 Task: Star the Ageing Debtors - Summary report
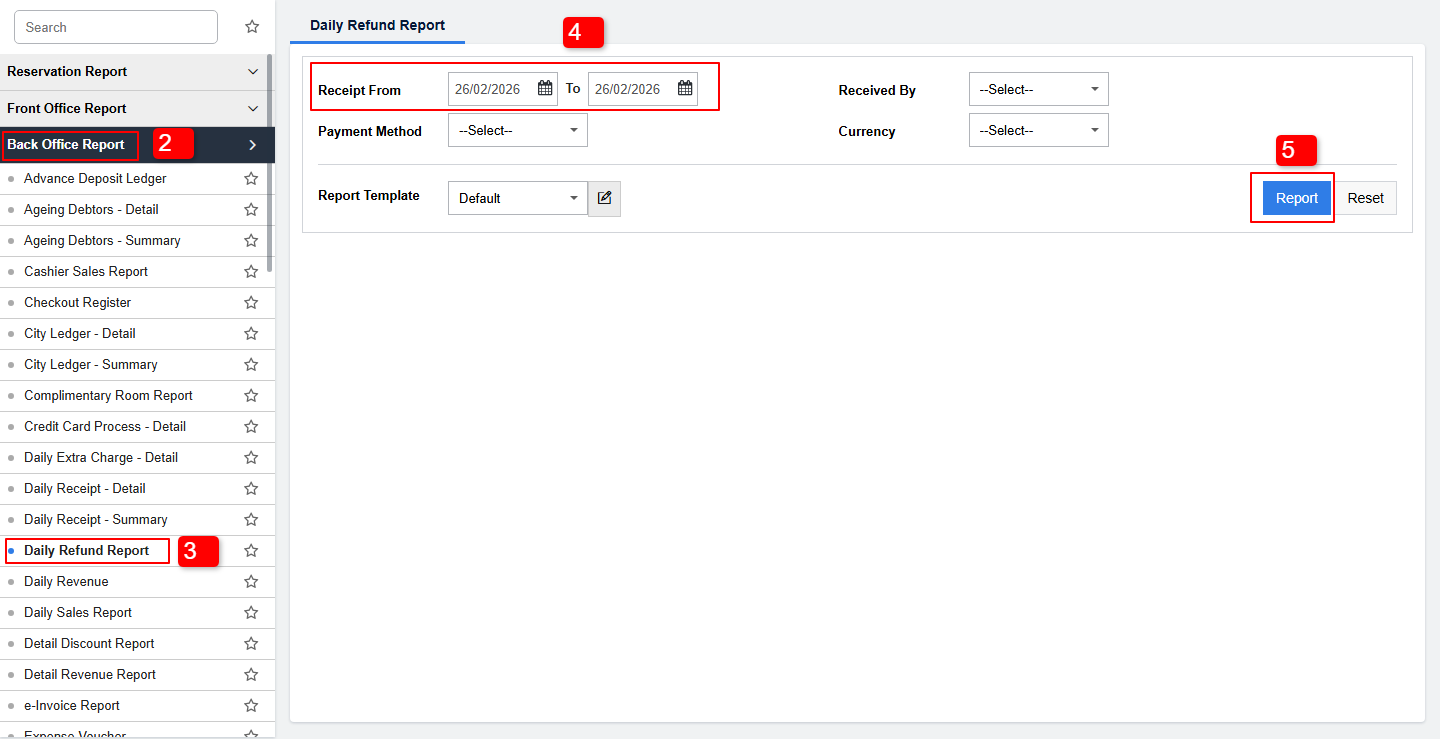click(251, 241)
